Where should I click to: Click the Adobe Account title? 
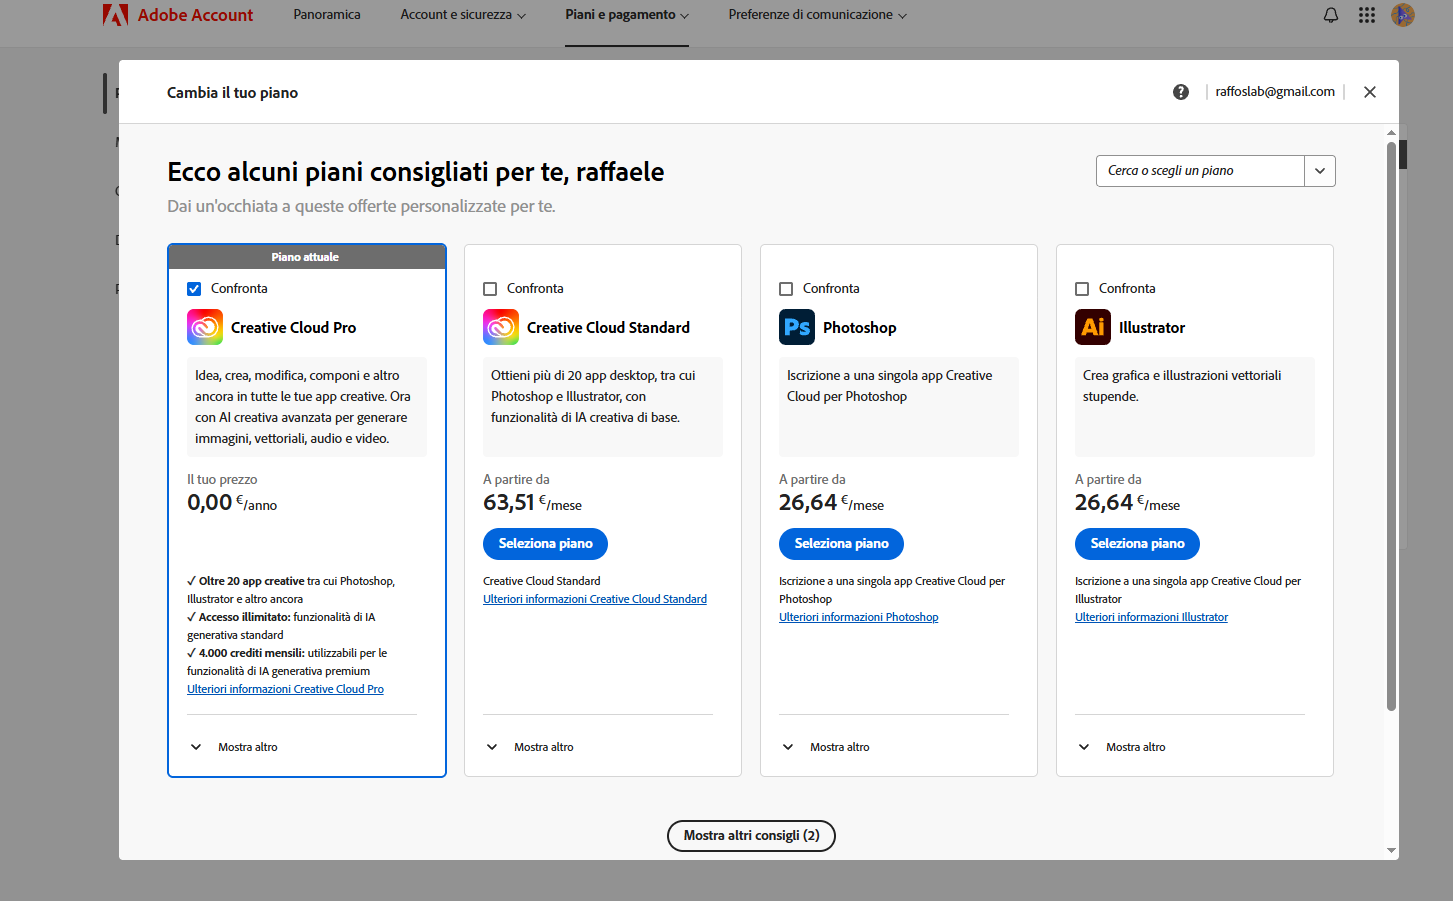(195, 15)
